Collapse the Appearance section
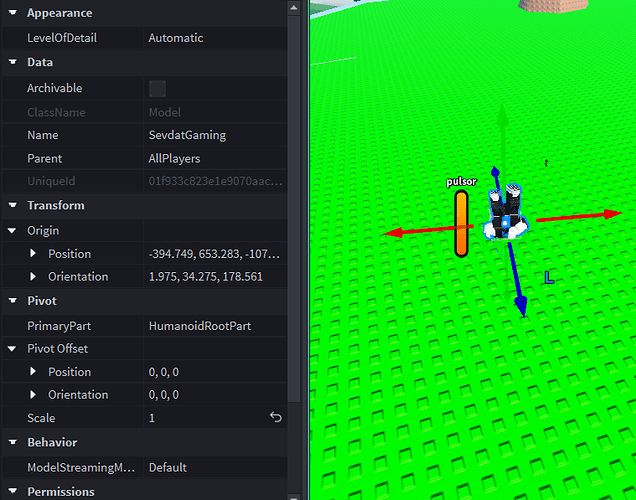 [13, 13]
